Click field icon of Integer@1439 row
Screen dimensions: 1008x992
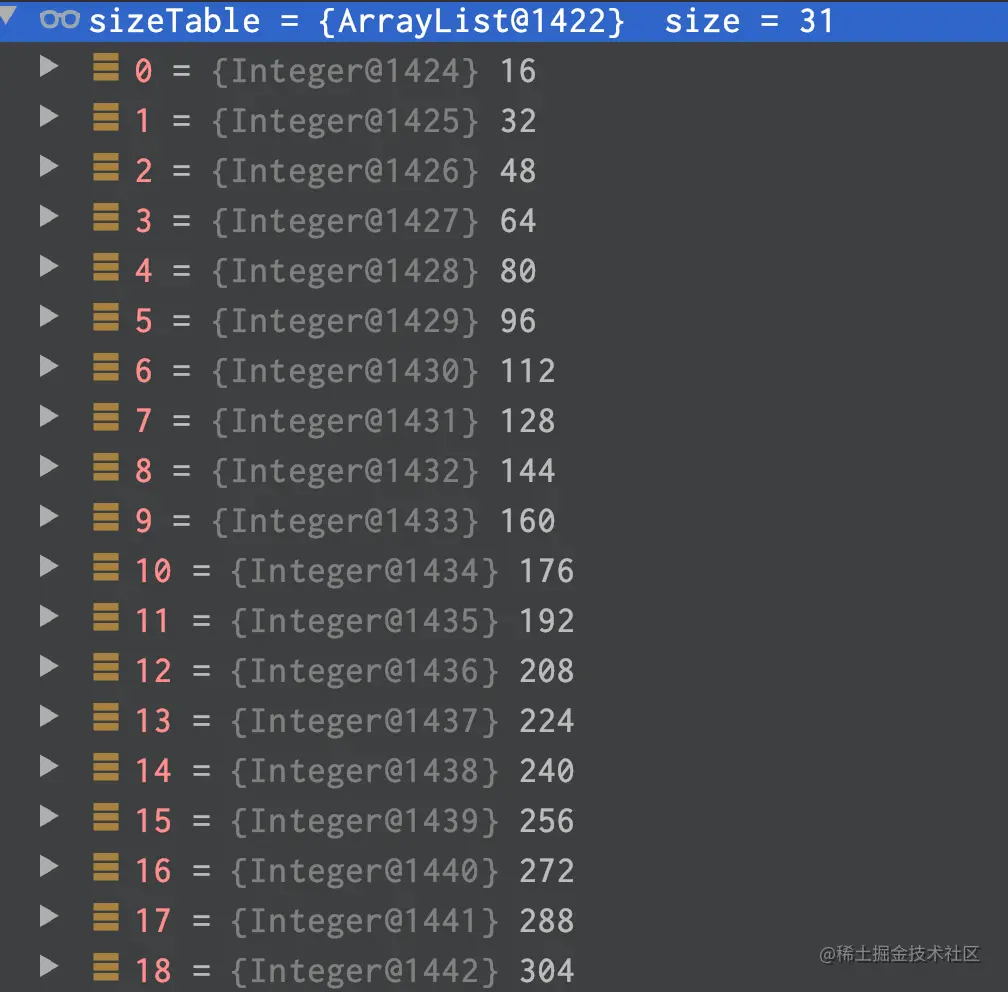(106, 817)
